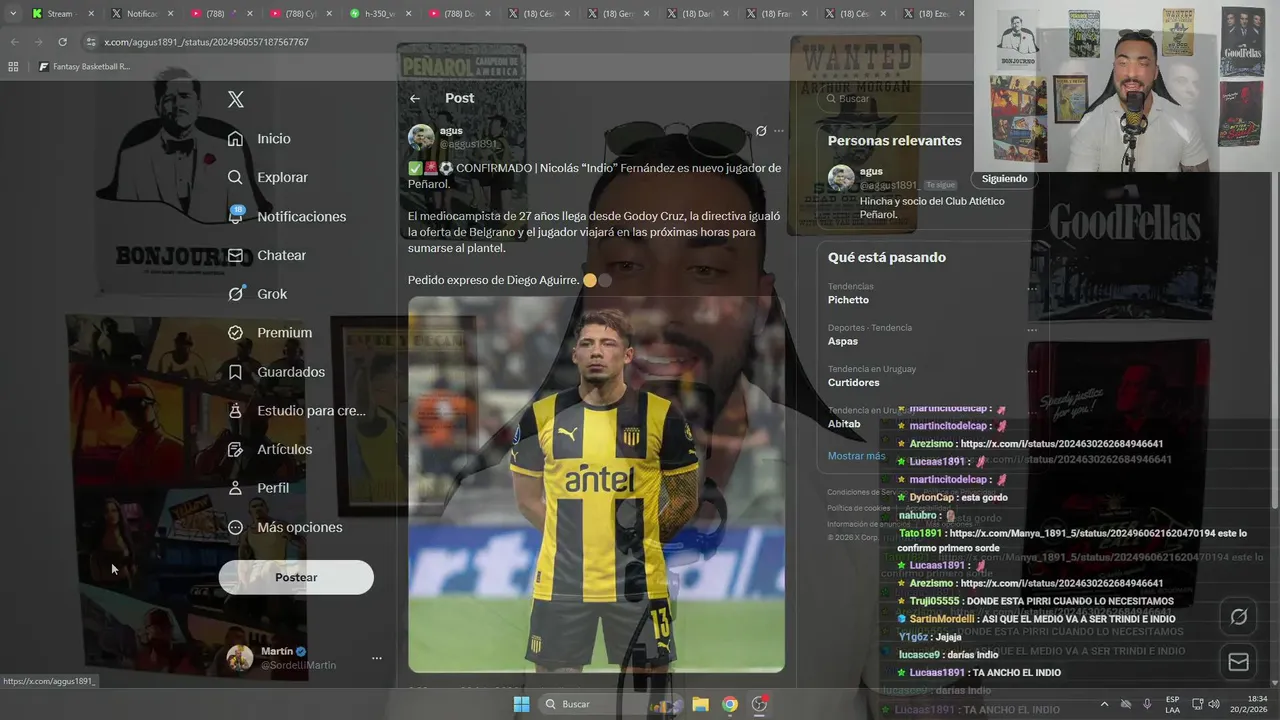Click the Grok icon on agus's post header

pos(761,131)
